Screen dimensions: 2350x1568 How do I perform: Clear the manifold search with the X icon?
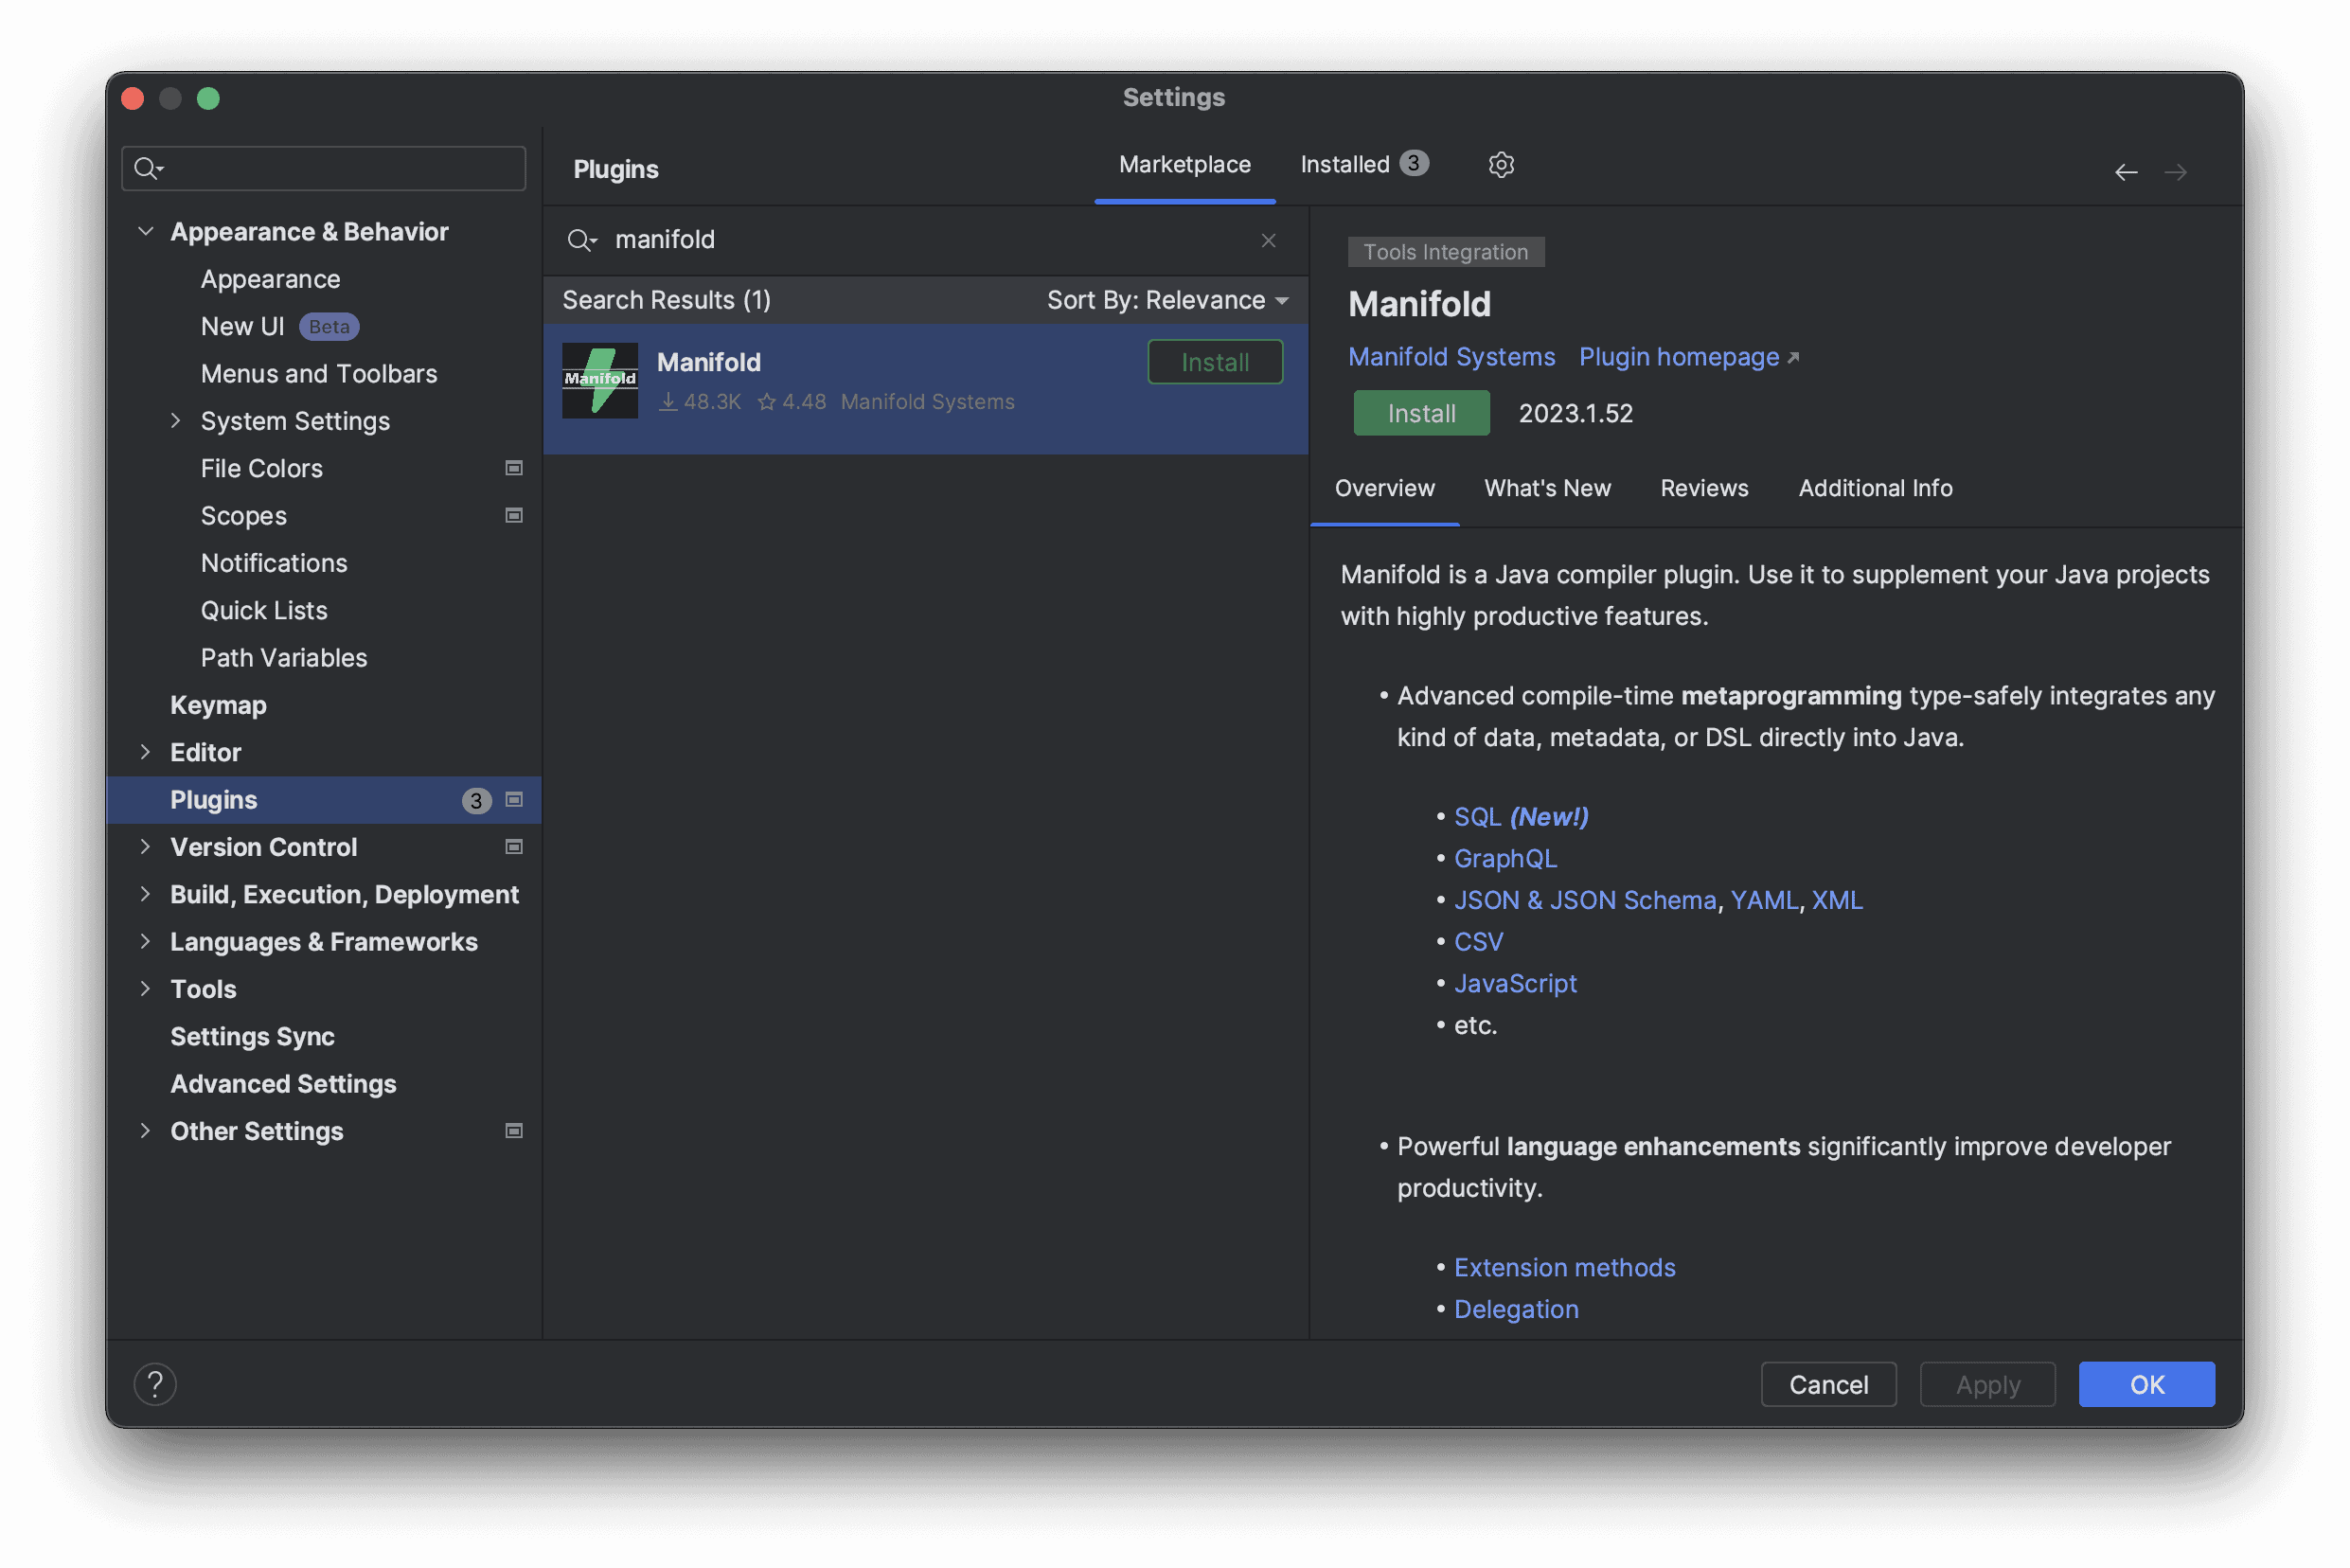[1268, 240]
